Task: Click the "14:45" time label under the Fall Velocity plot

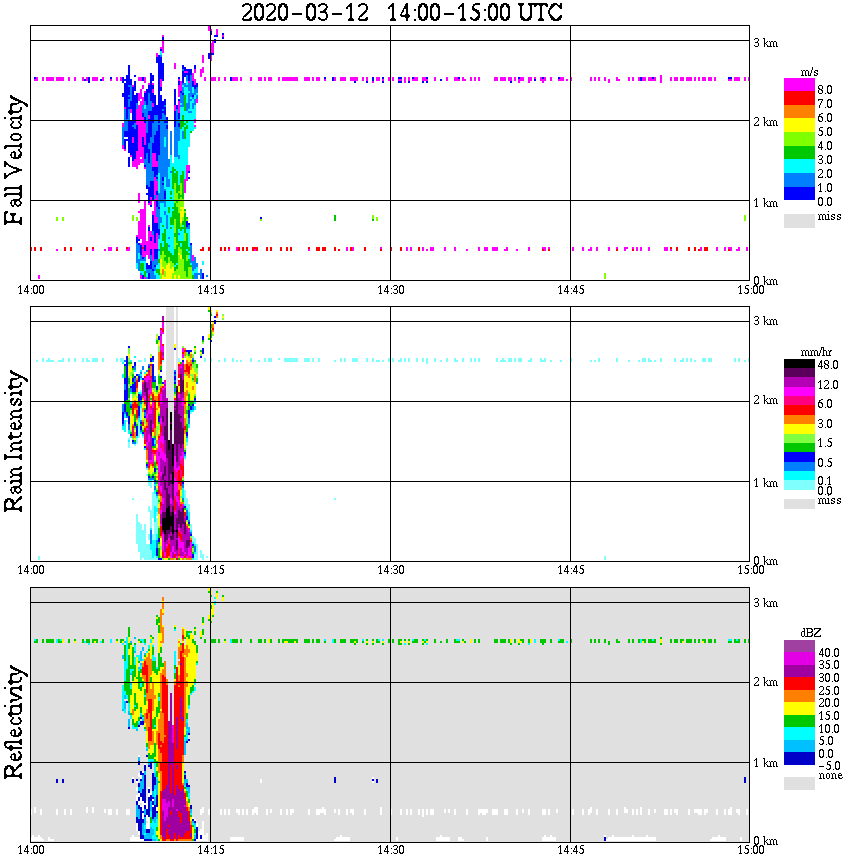Action: [570, 290]
